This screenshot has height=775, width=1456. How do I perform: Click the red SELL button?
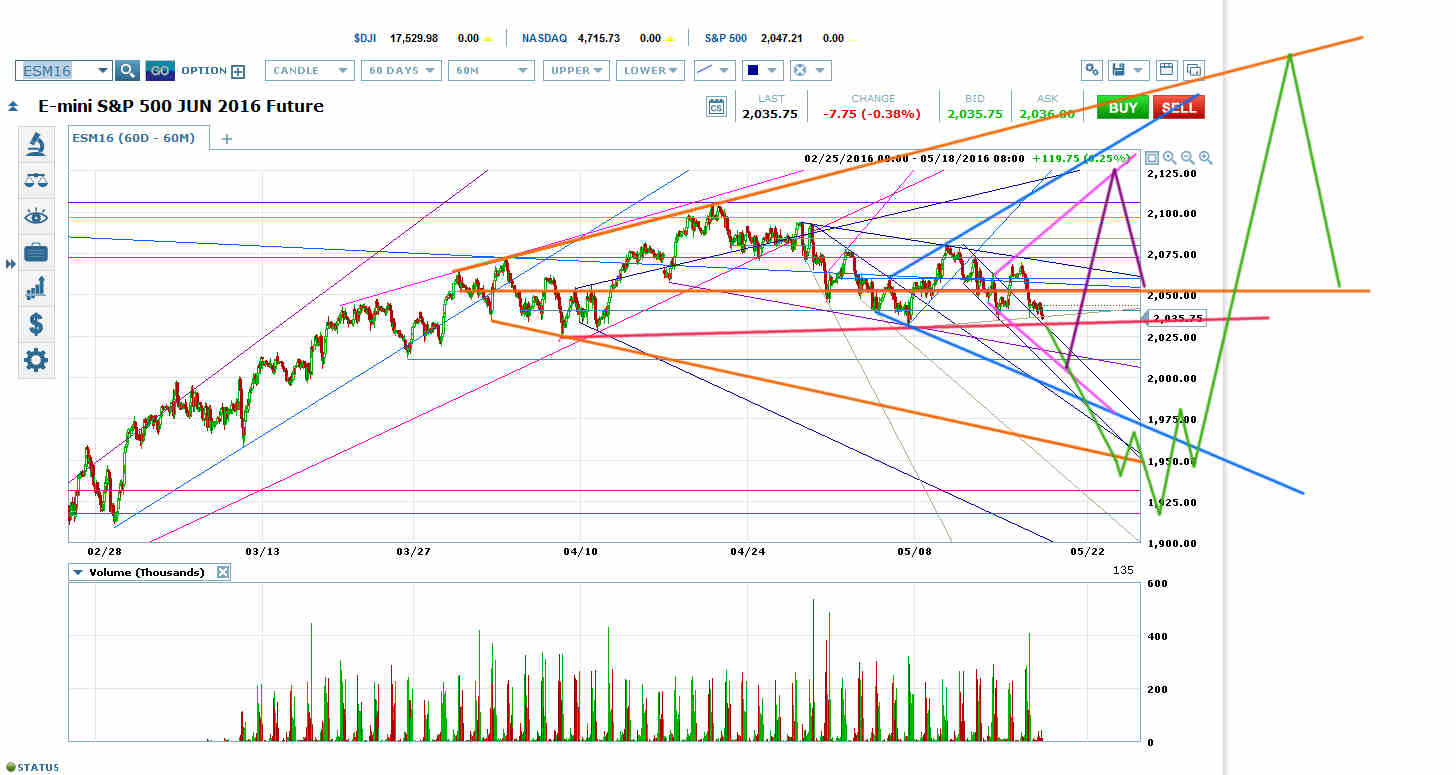(1179, 107)
